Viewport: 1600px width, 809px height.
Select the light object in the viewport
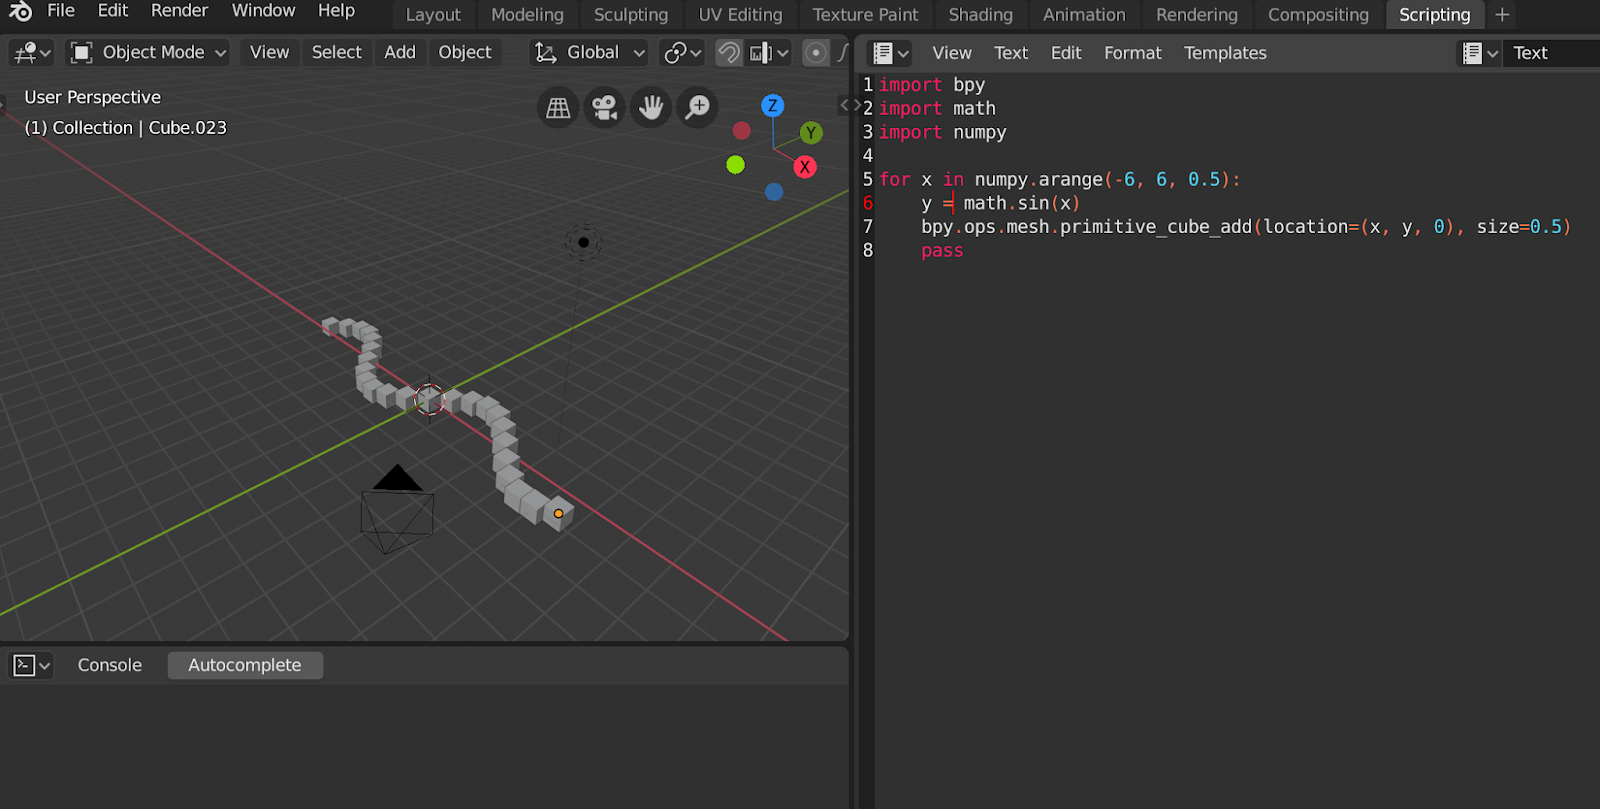point(584,242)
